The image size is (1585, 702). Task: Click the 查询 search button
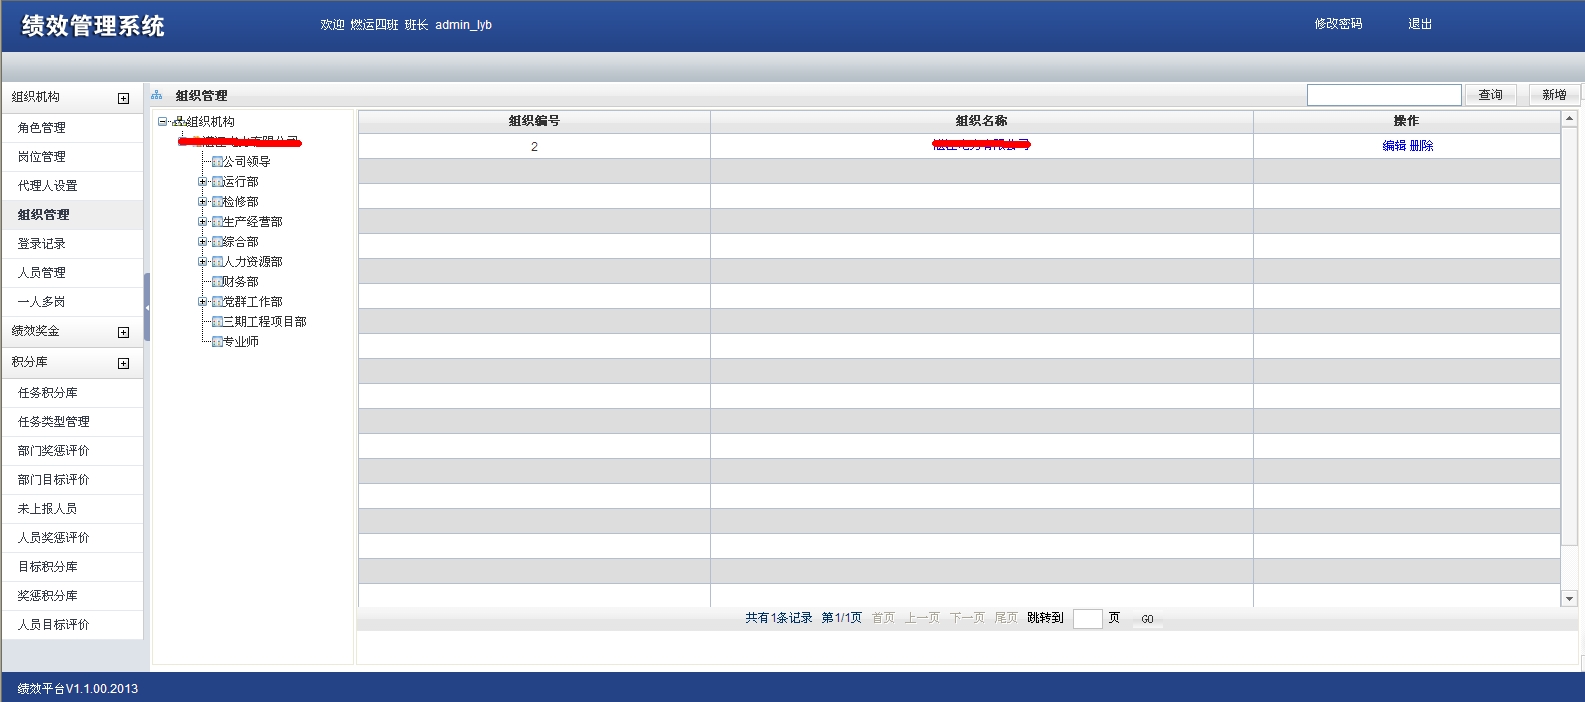click(x=1490, y=95)
